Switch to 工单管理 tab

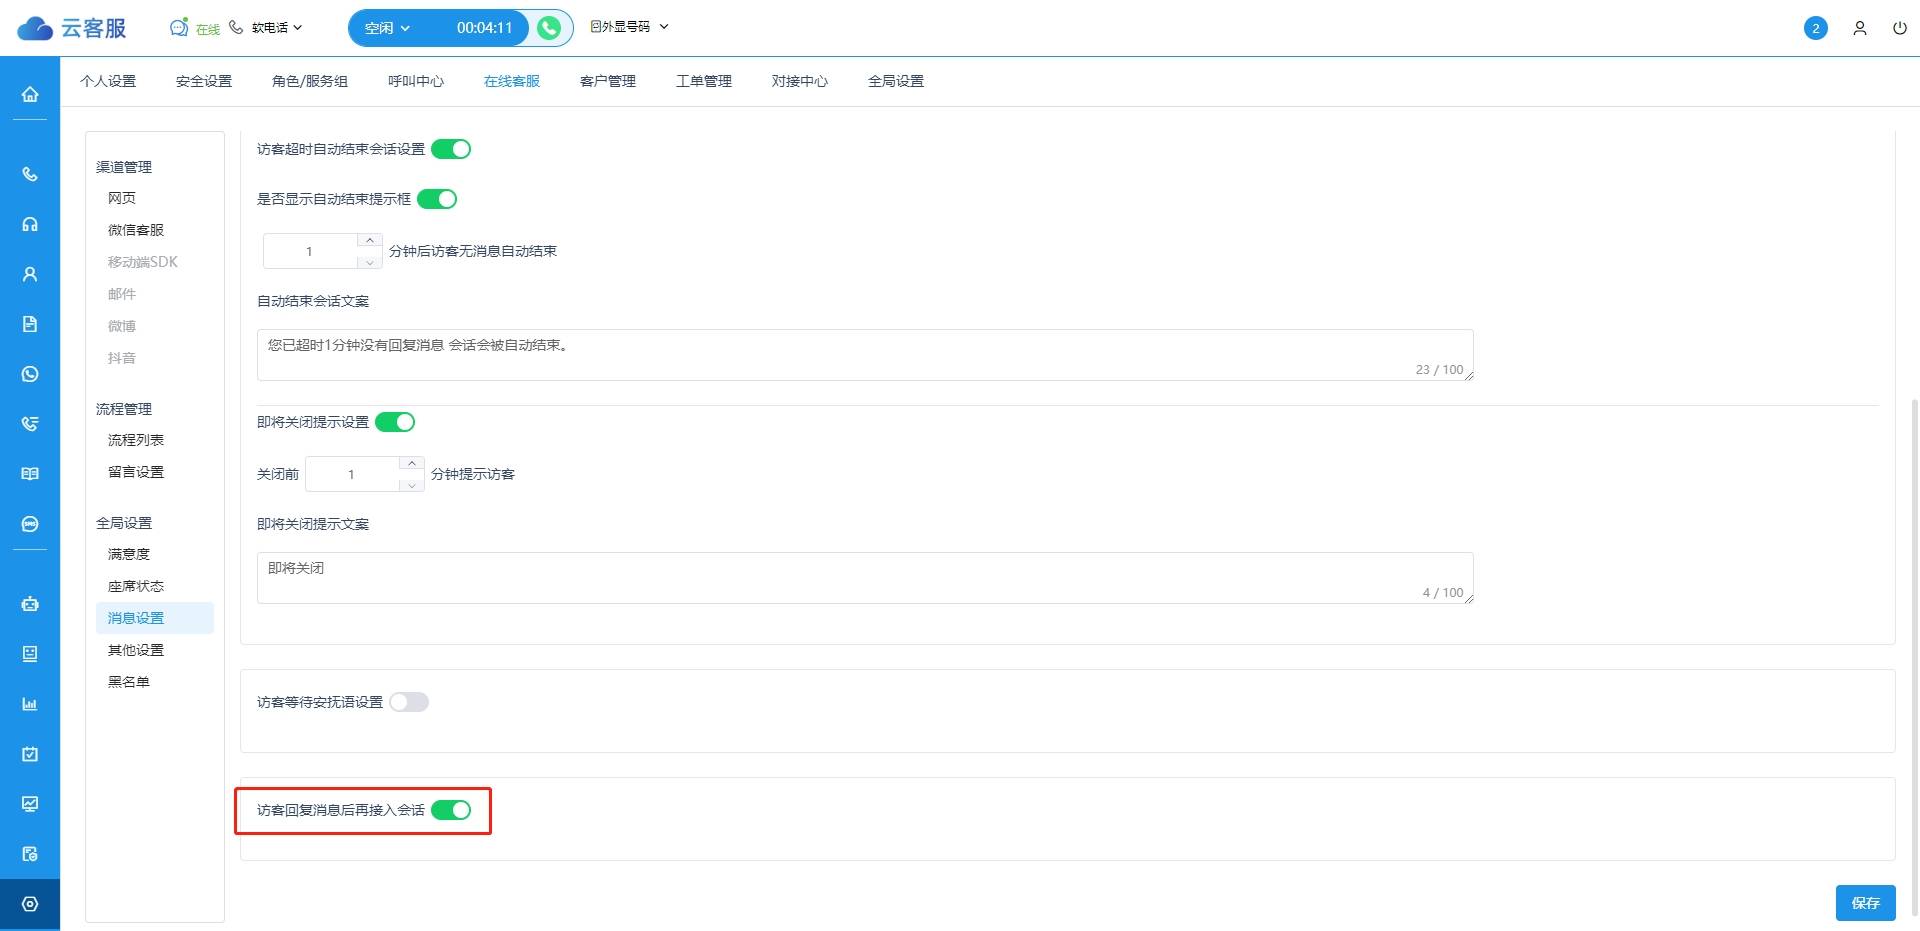pyautogui.click(x=704, y=81)
